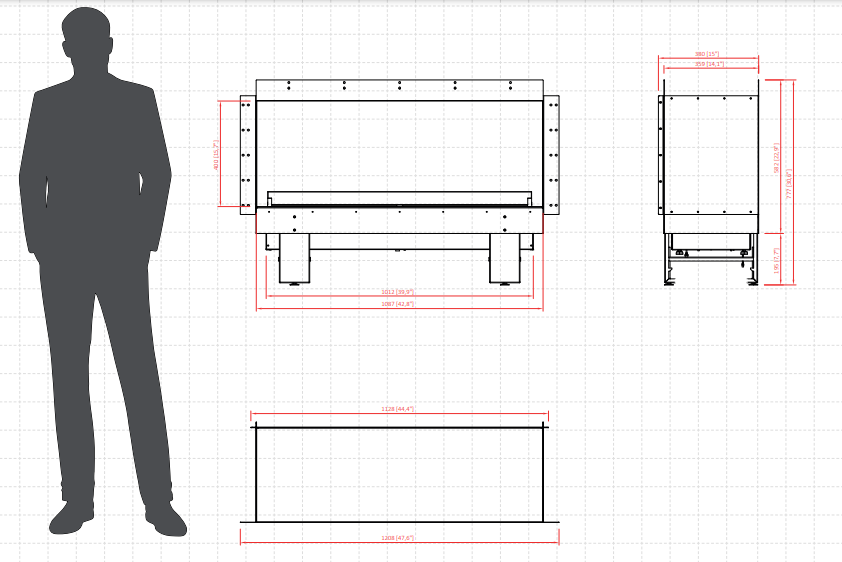This screenshot has height=562, width=842.
Task: Click the left mounting flange with screw holes
Action: (248, 155)
